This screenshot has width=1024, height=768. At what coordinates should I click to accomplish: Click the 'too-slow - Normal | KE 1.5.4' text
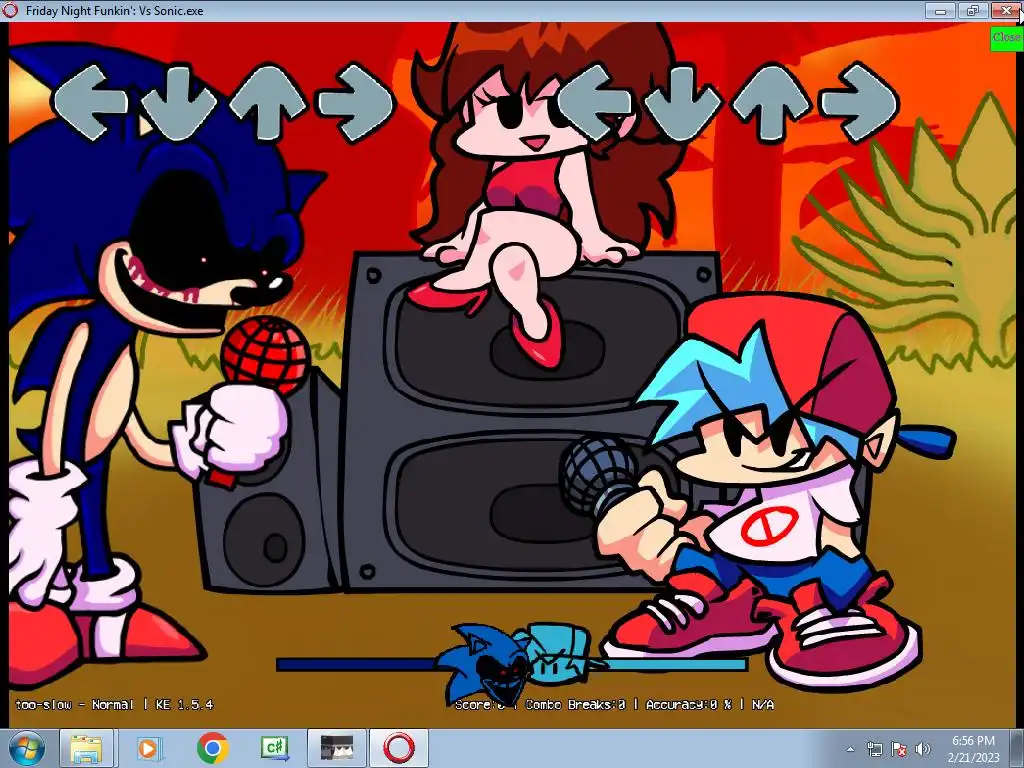point(114,705)
